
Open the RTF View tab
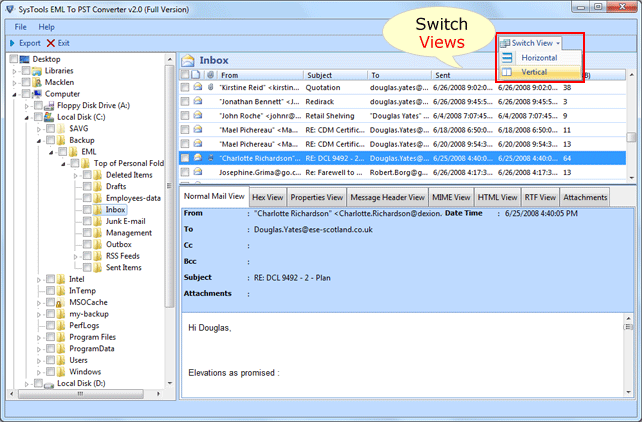point(540,197)
